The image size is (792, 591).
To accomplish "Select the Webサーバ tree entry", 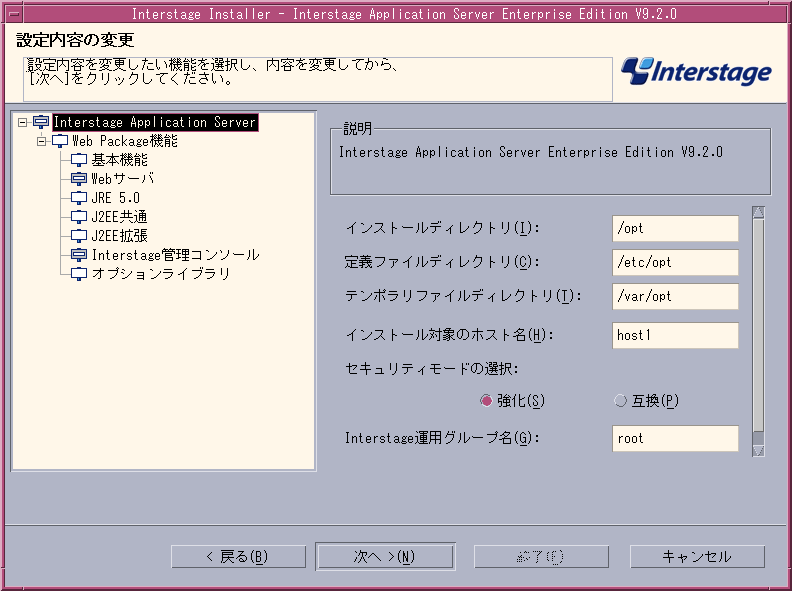I will click(123, 179).
